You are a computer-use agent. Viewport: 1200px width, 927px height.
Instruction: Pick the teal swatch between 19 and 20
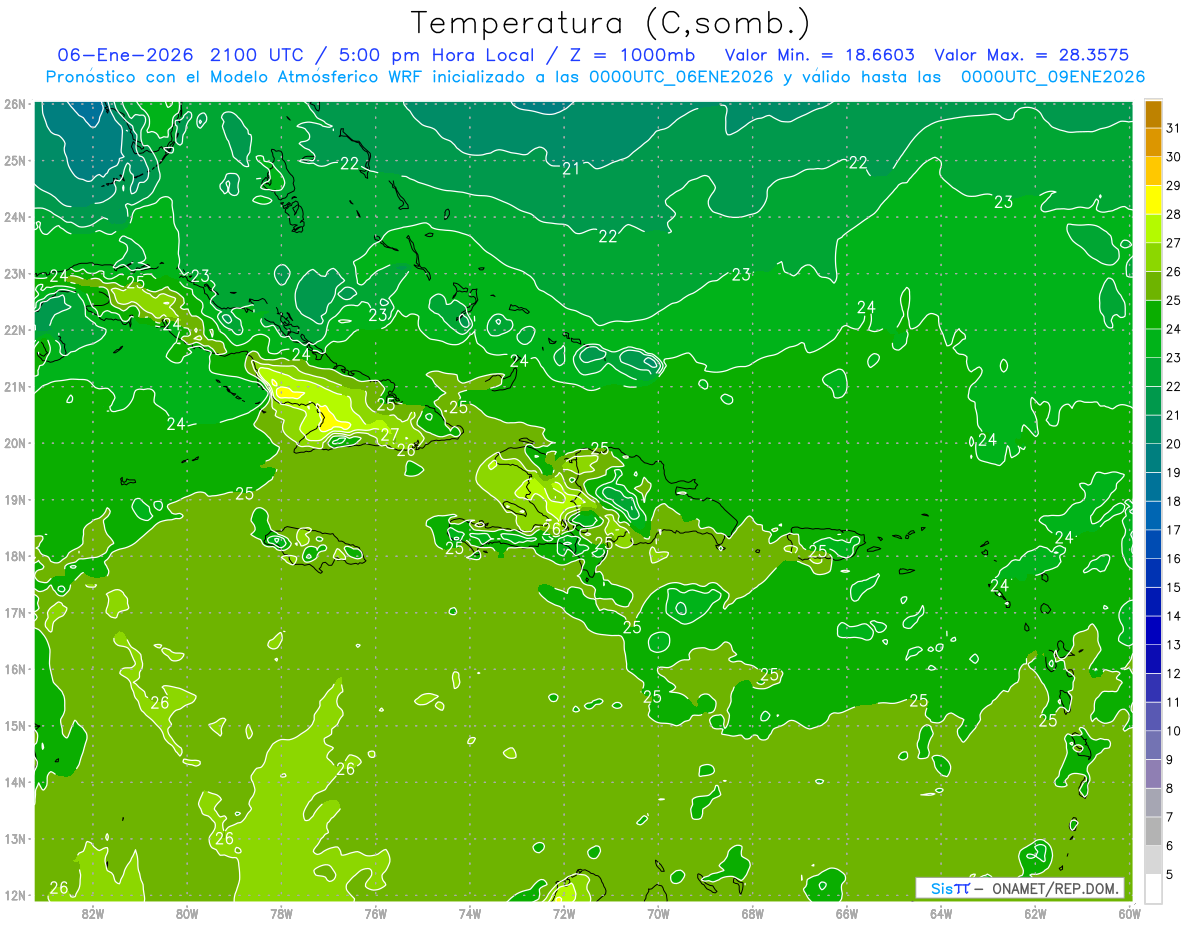point(1153,458)
